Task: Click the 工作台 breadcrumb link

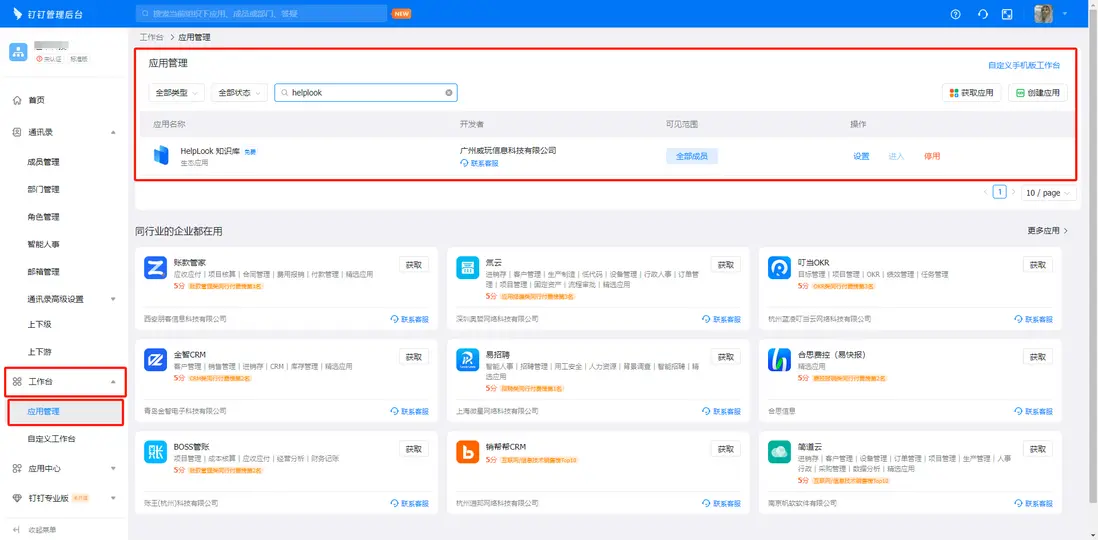Action: click(x=151, y=37)
